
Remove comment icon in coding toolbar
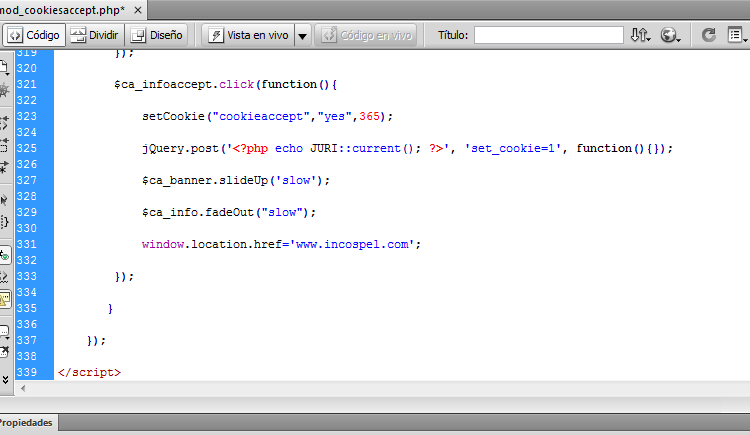(x=4, y=352)
